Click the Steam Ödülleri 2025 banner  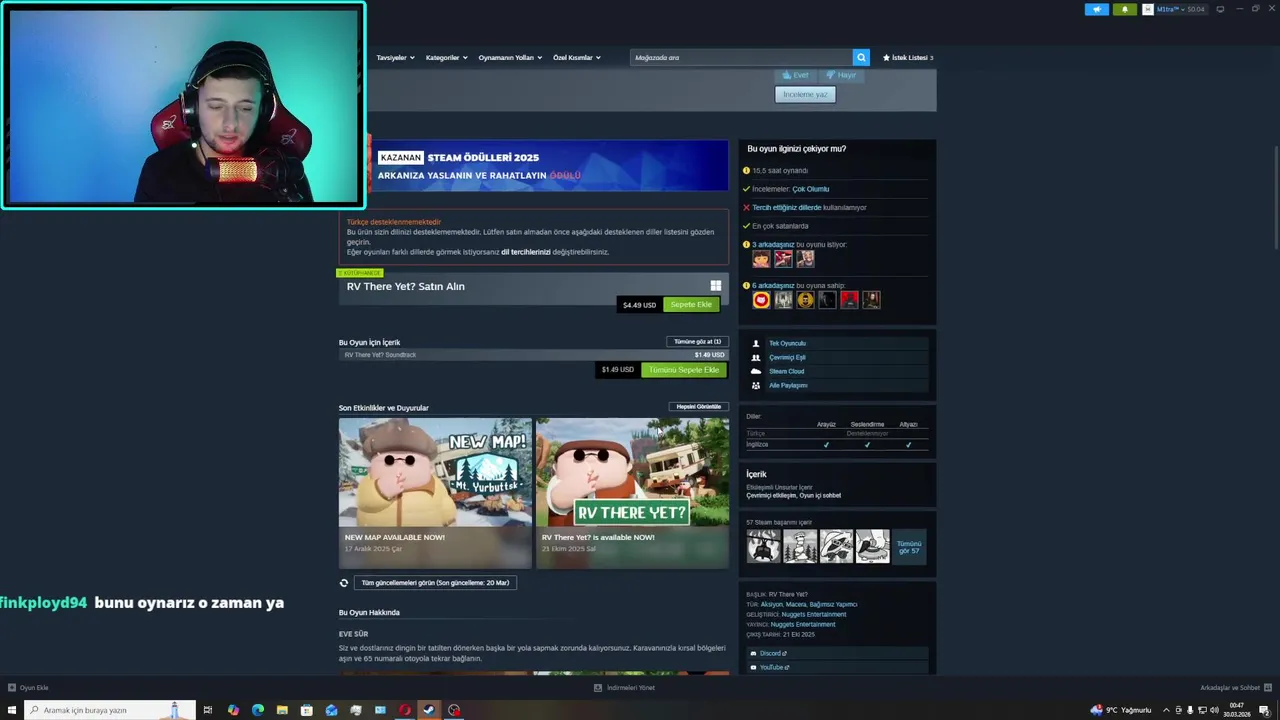[551, 165]
